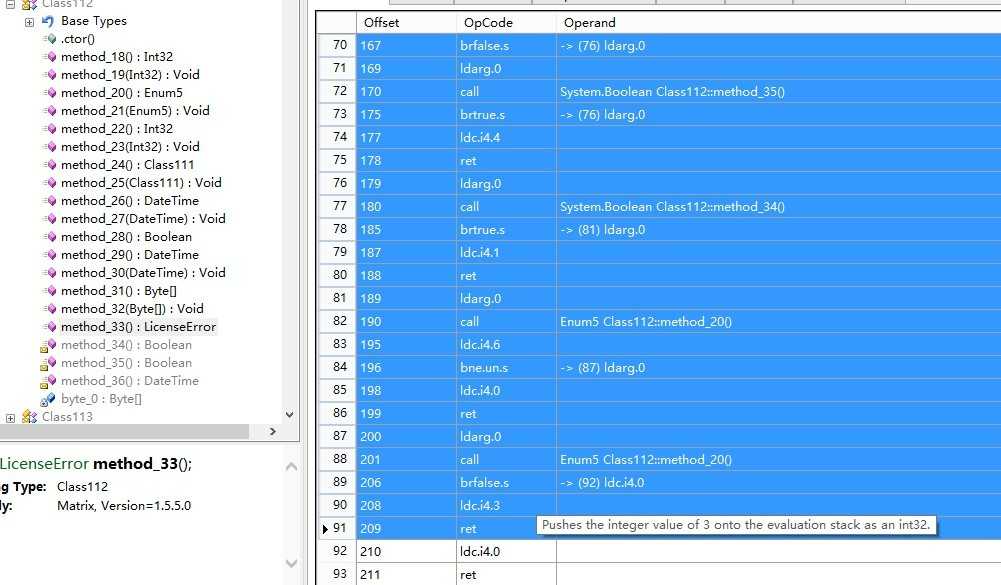Click the Offset column header
This screenshot has width=1001, height=585.
(406, 22)
